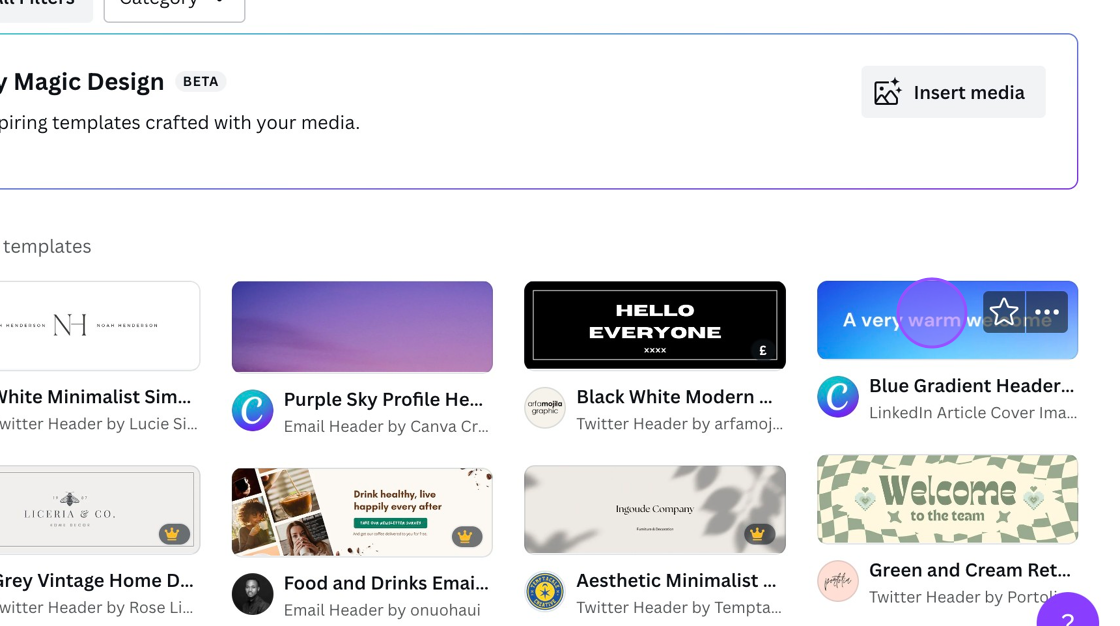The width and height of the screenshot is (1120, 626).
Task: Open Purple Sky Profile Header thumbnail
Action: tap(362, 327)
